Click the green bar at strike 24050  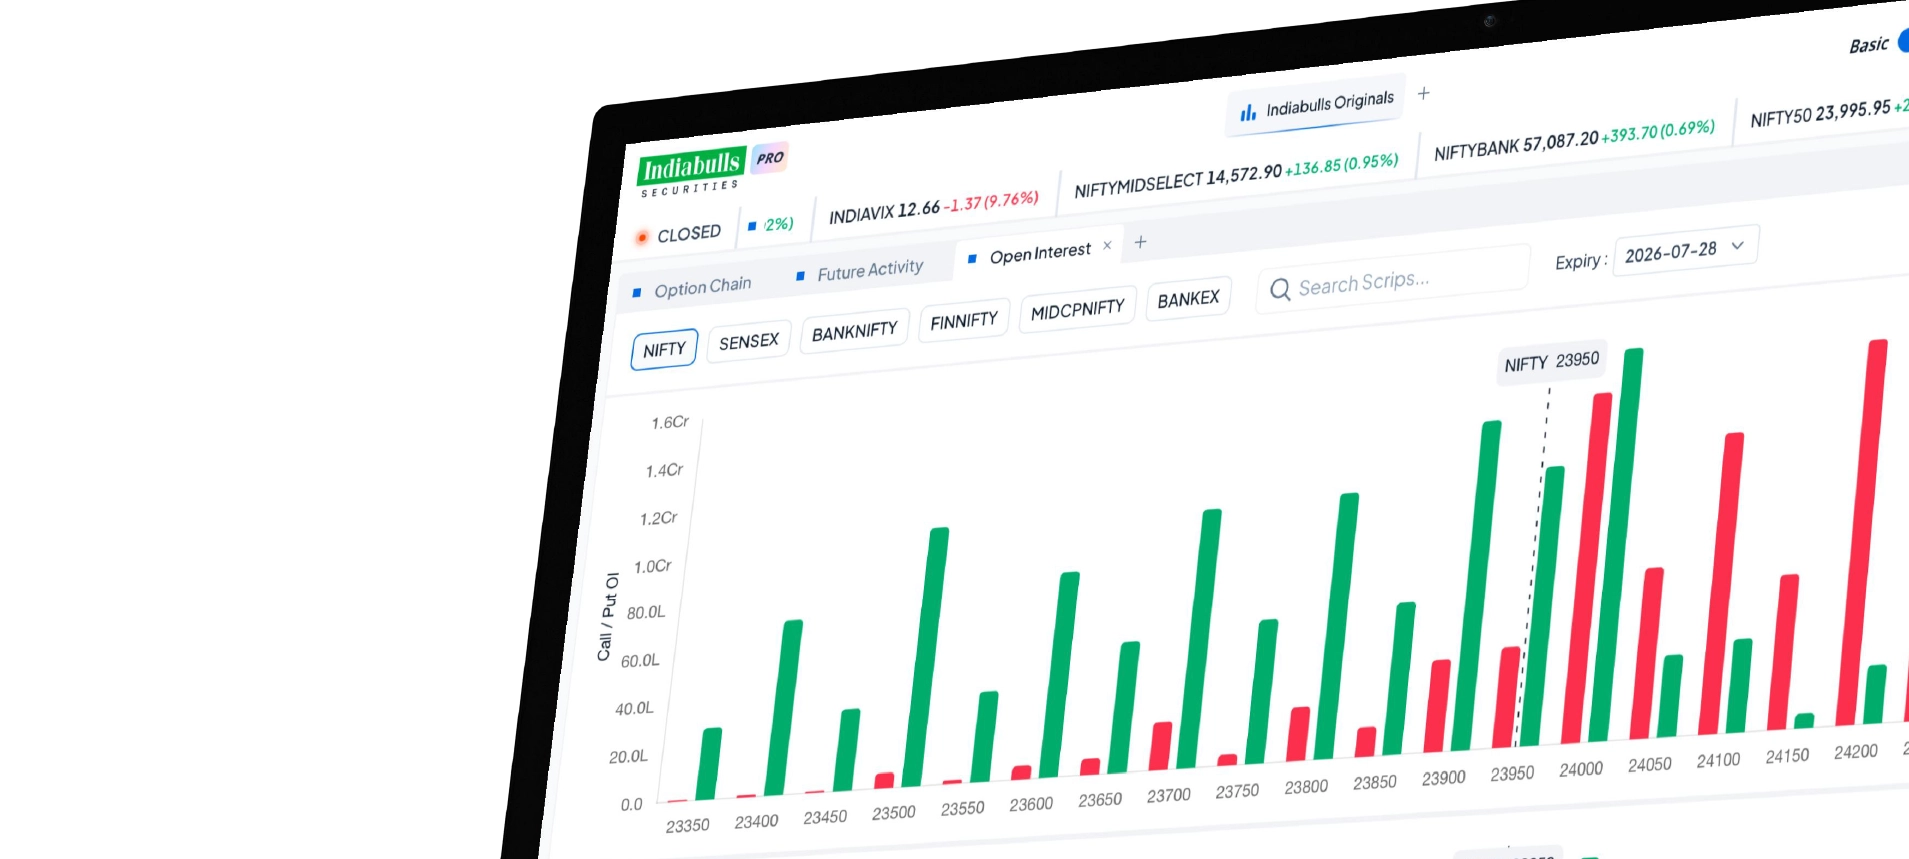tap(1670, 696)
